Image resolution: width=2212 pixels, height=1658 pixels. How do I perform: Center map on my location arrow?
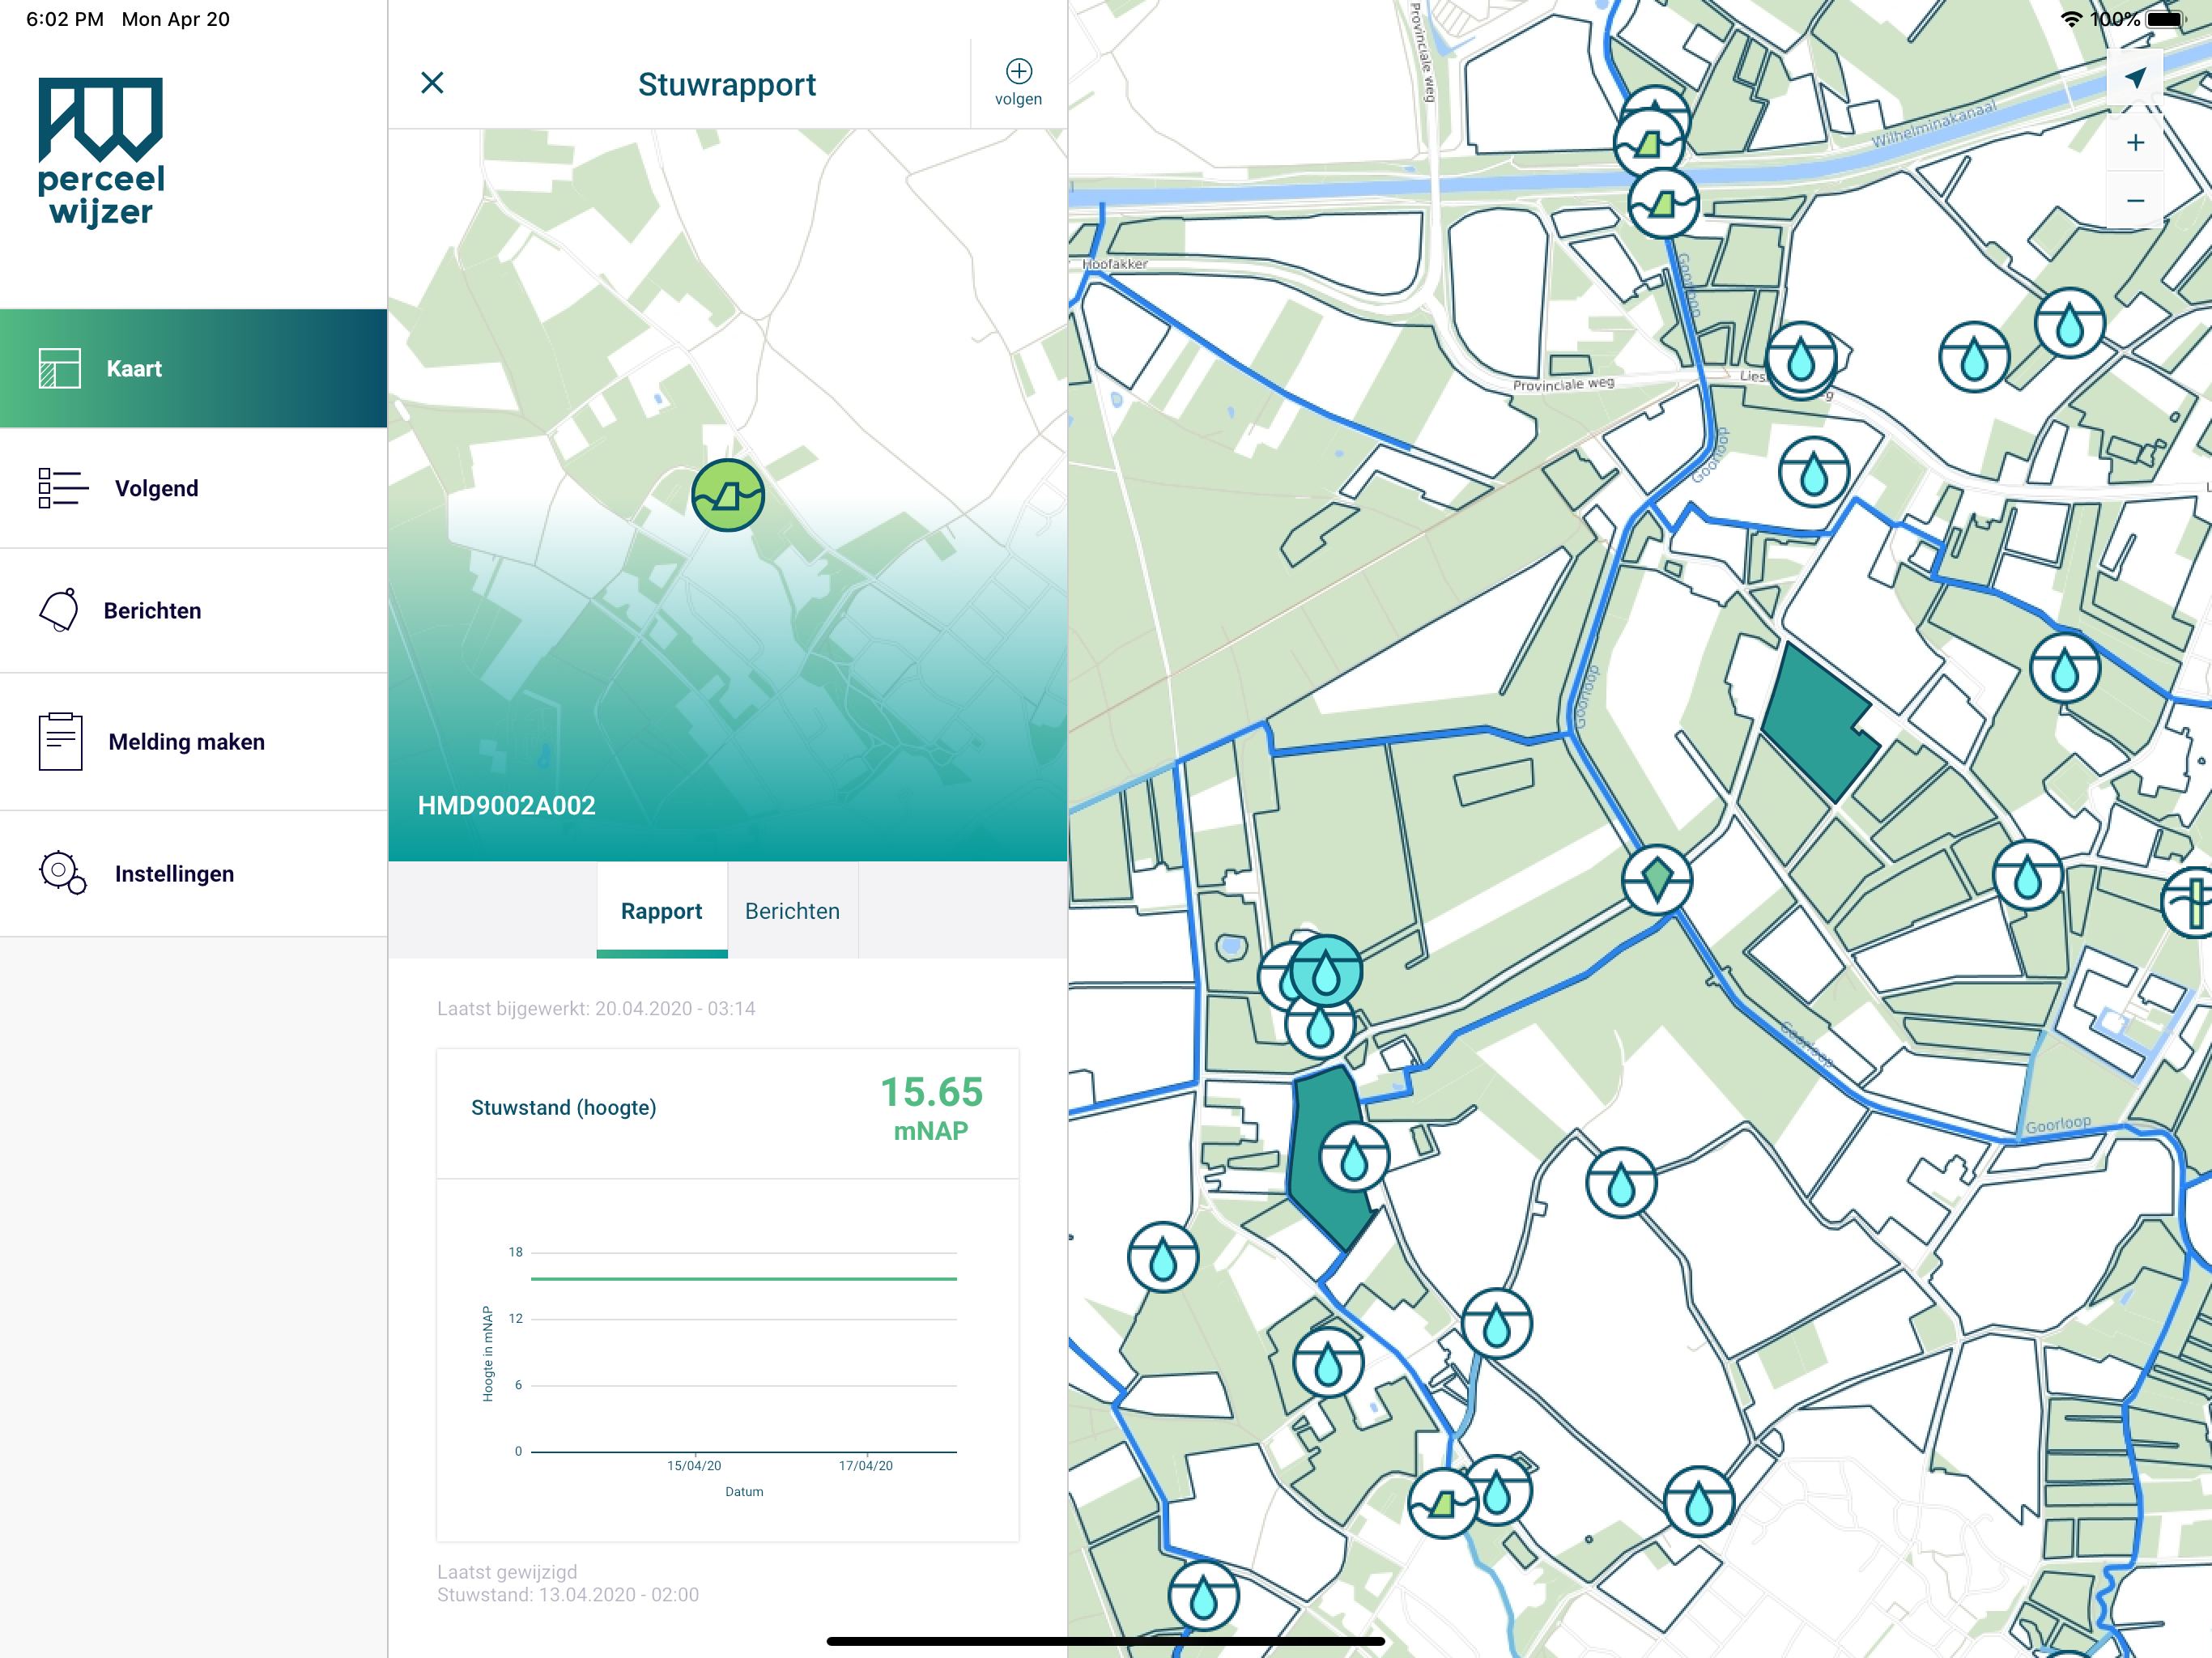pos(2135,78)
